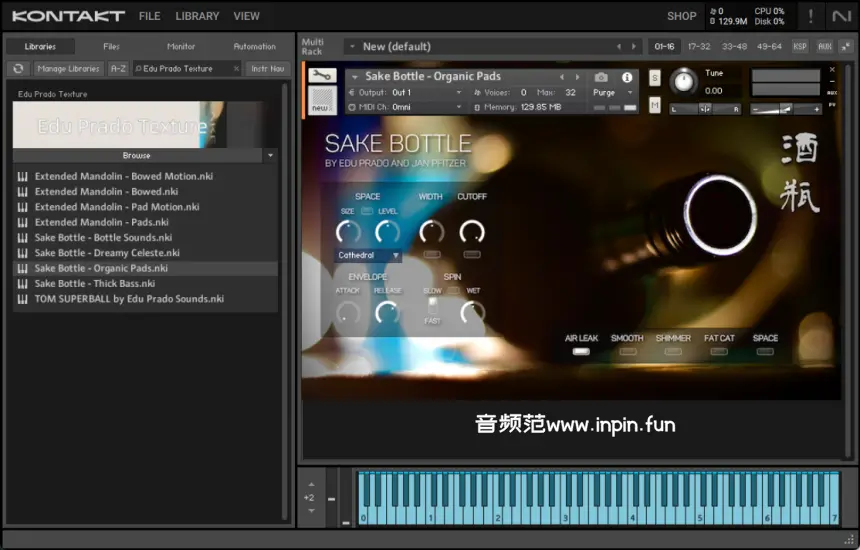Screen dimensions: 860x550
Task: Solo the Sake Bottle instrument
Action: (655, 78)
